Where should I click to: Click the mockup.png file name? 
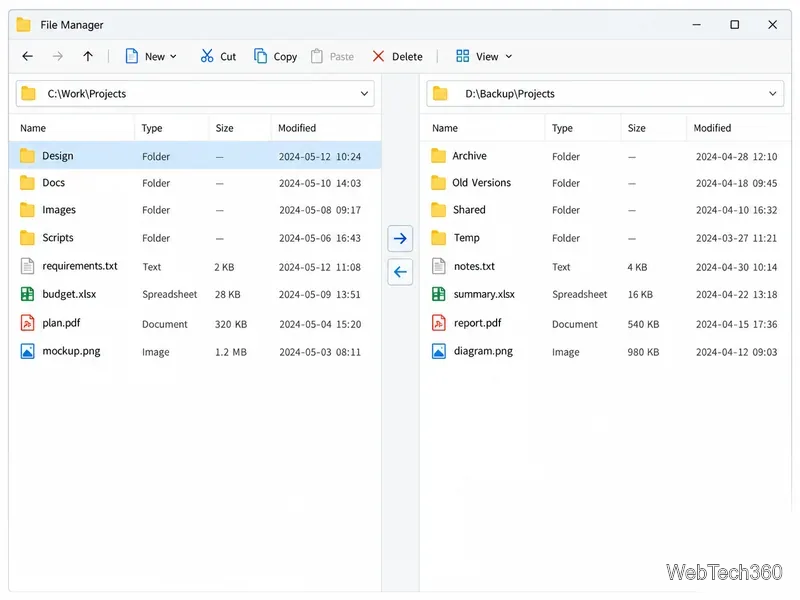tap(71, 351)
